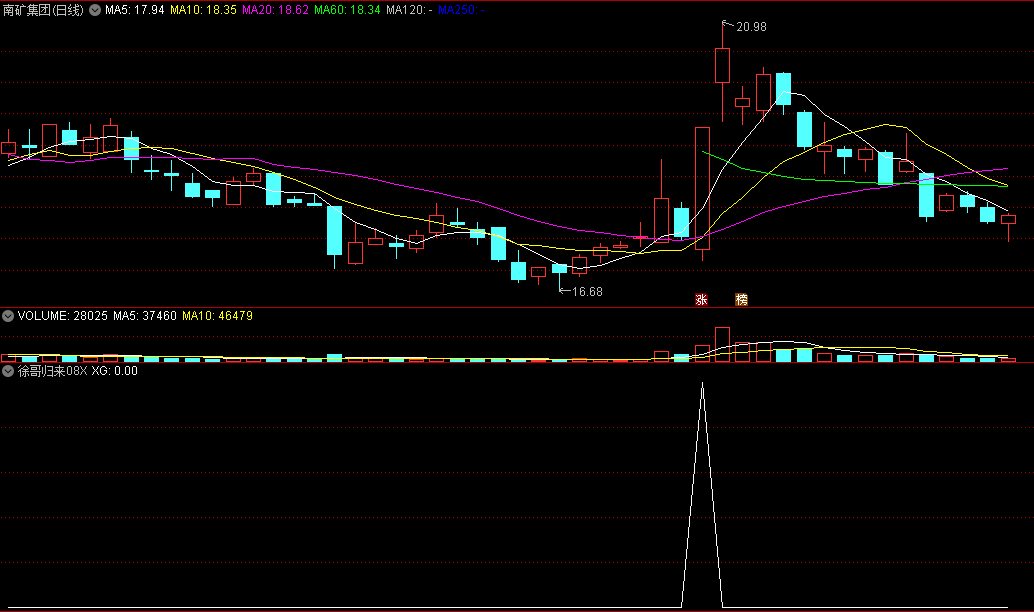Open the main chart indicator dropdown arrow
This screenshot has width=1034, height=612.
[x=95, y=10]
